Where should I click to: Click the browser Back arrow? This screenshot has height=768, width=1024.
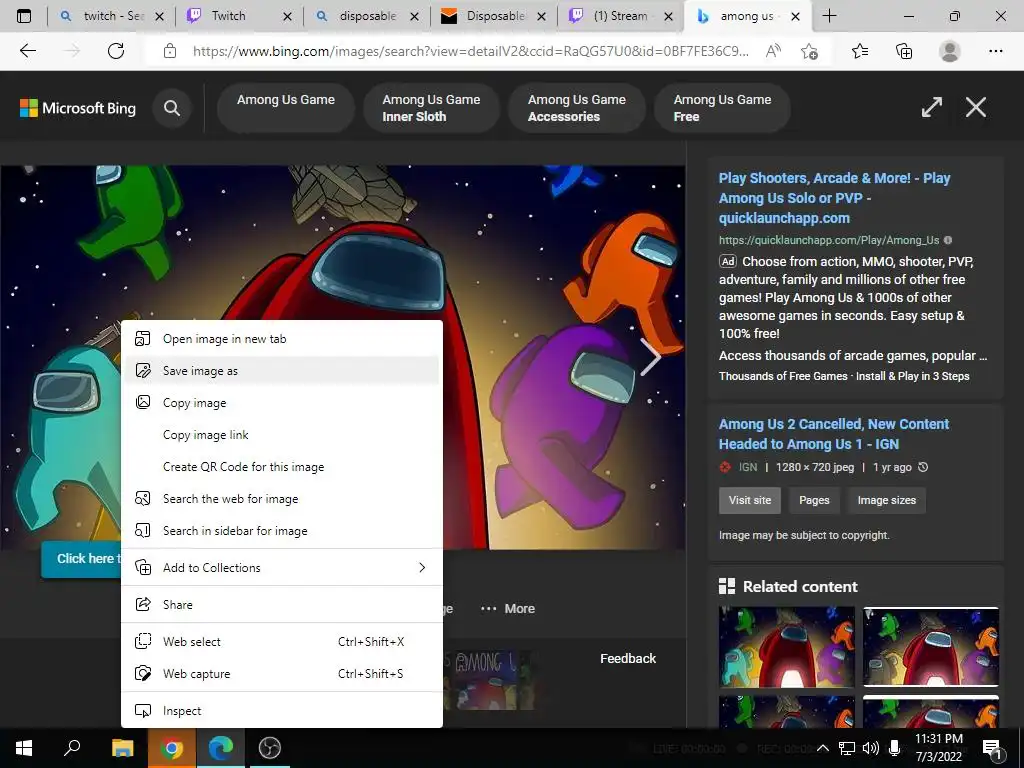point(27,51)
